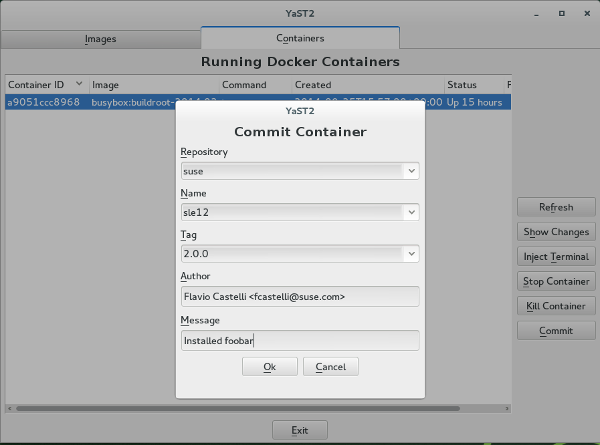This screenshot has width=600, height=445.
Task: Confirm commit with Ok button
Action: (x=269, y=367)
